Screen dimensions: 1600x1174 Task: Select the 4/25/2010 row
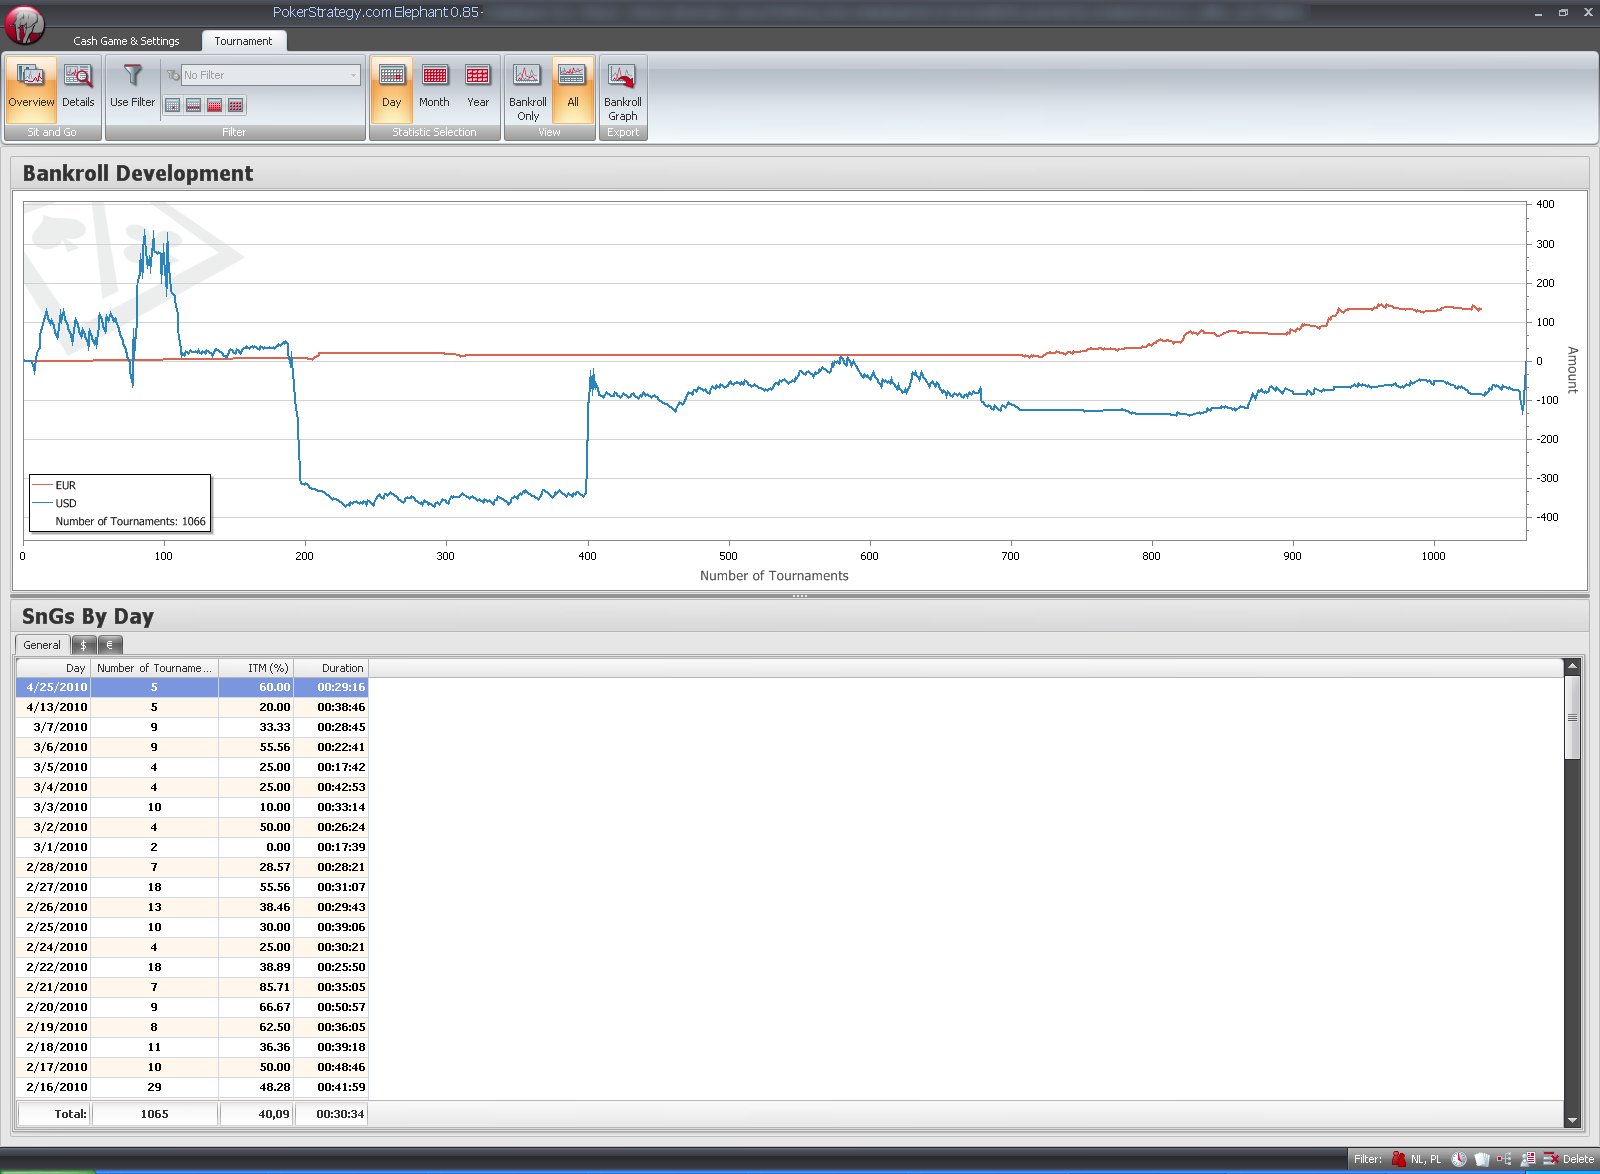(x=192, y=687)
